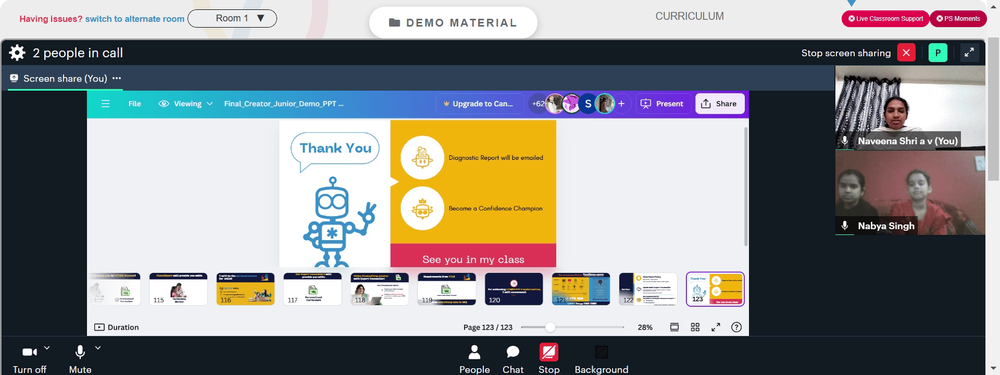Click switch to alternate room link

click(x=135, y=18)
